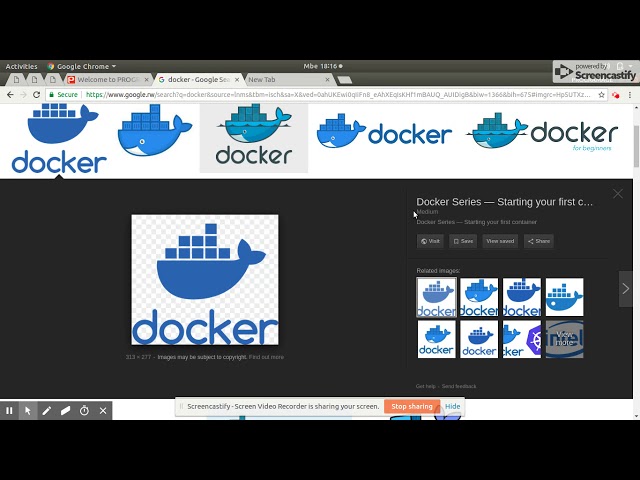Click the Screencastify timer icon
The width and height of the screenshot is (640, 480).
tap(84, 411)
